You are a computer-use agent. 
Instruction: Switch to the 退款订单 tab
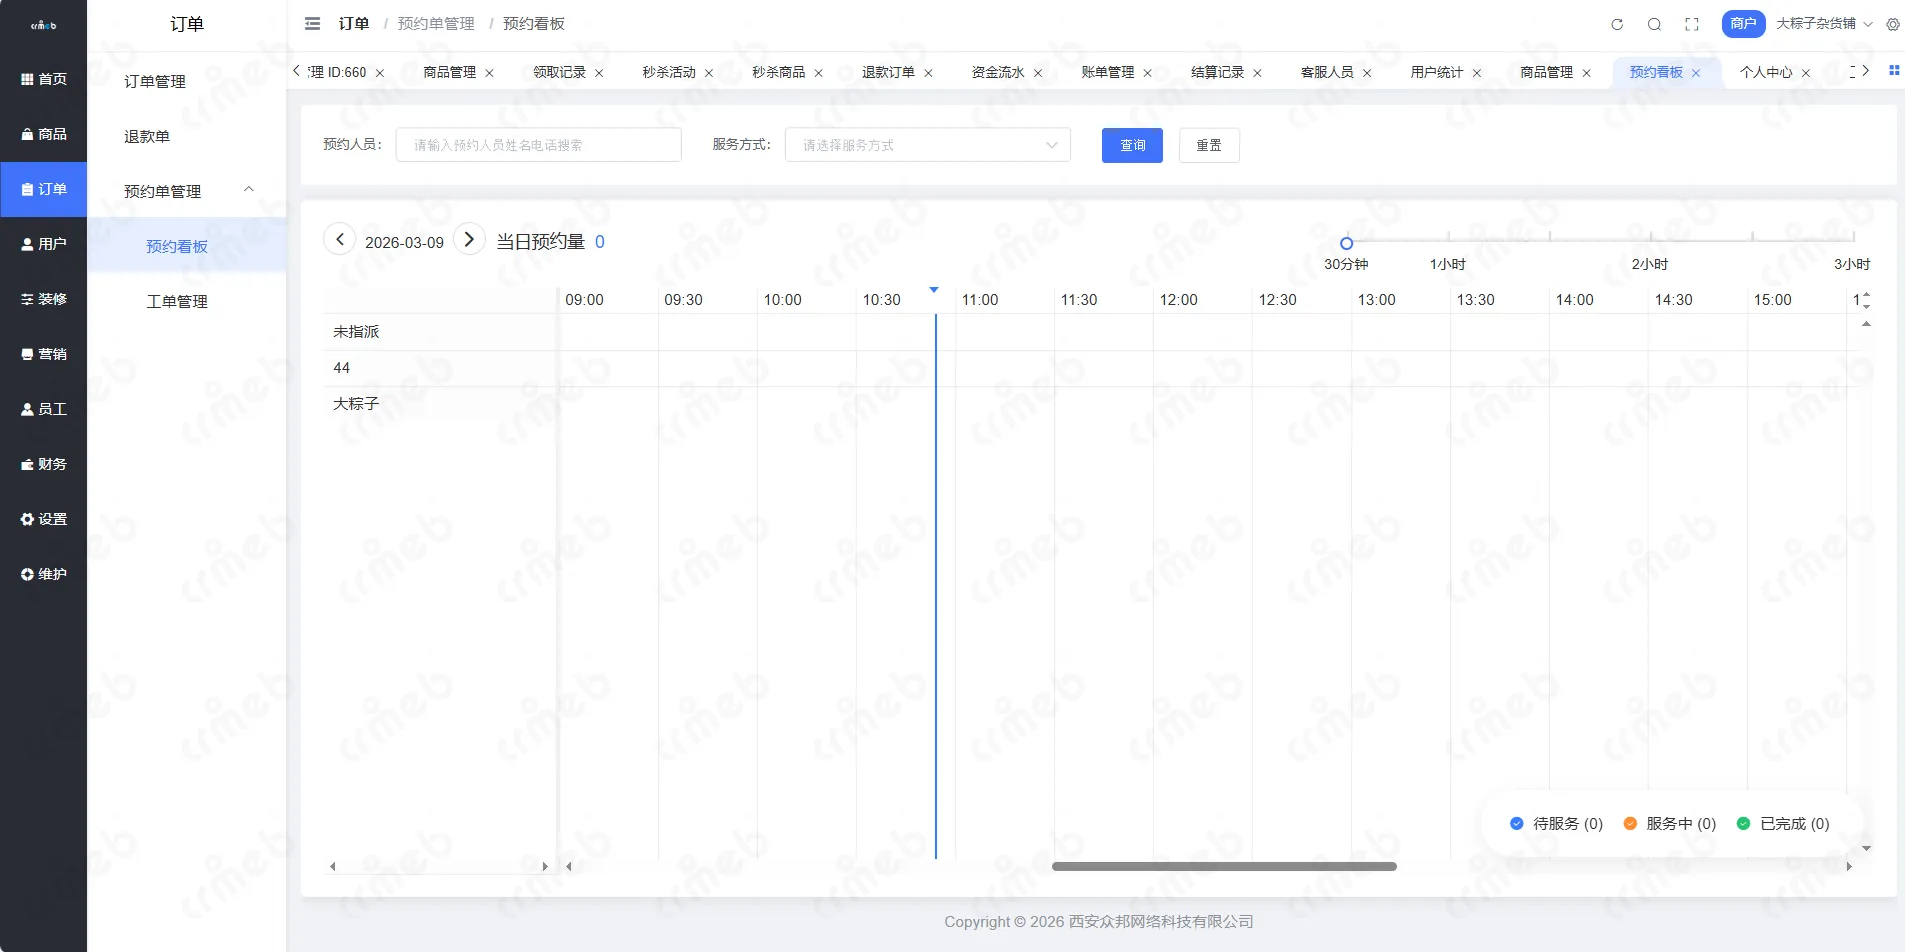coord(888,72)
